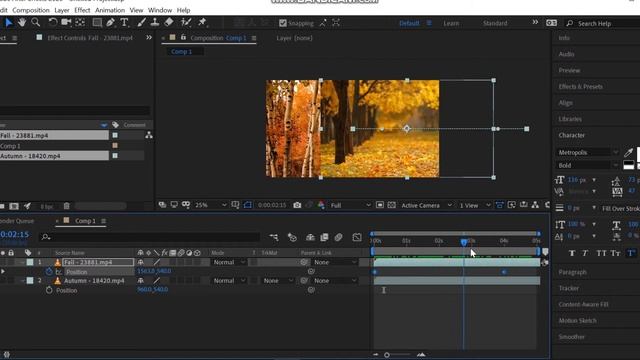Open the Effect menu
Screen dimensions: 640x360
(x=82, y=10)
